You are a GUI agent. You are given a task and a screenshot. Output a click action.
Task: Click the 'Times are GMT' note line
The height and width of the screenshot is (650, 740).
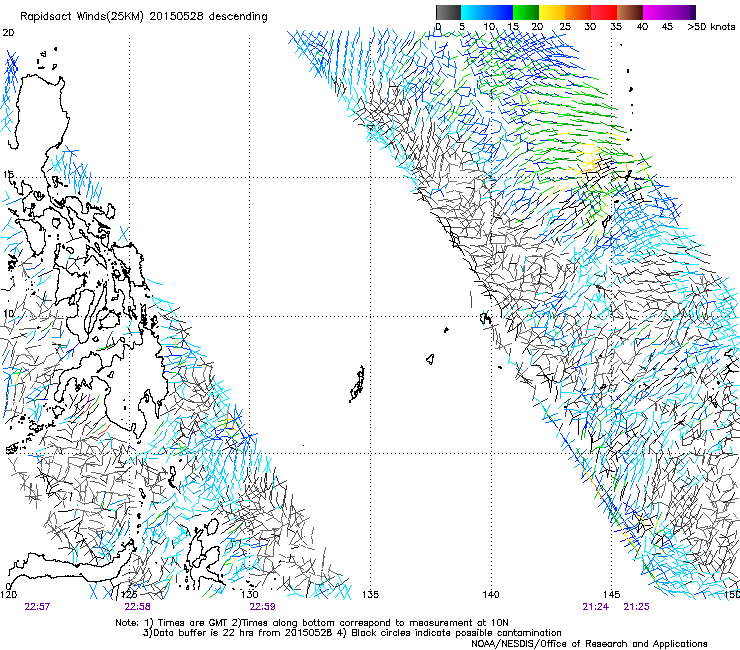[312, 623]
